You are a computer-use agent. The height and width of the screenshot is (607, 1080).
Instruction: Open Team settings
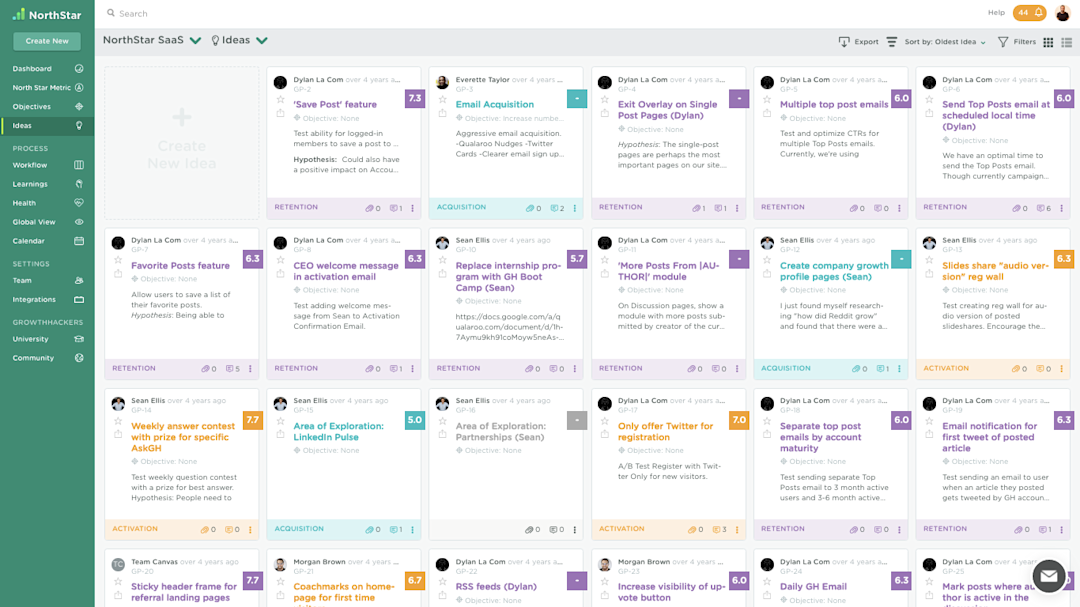tap(47, 280)
